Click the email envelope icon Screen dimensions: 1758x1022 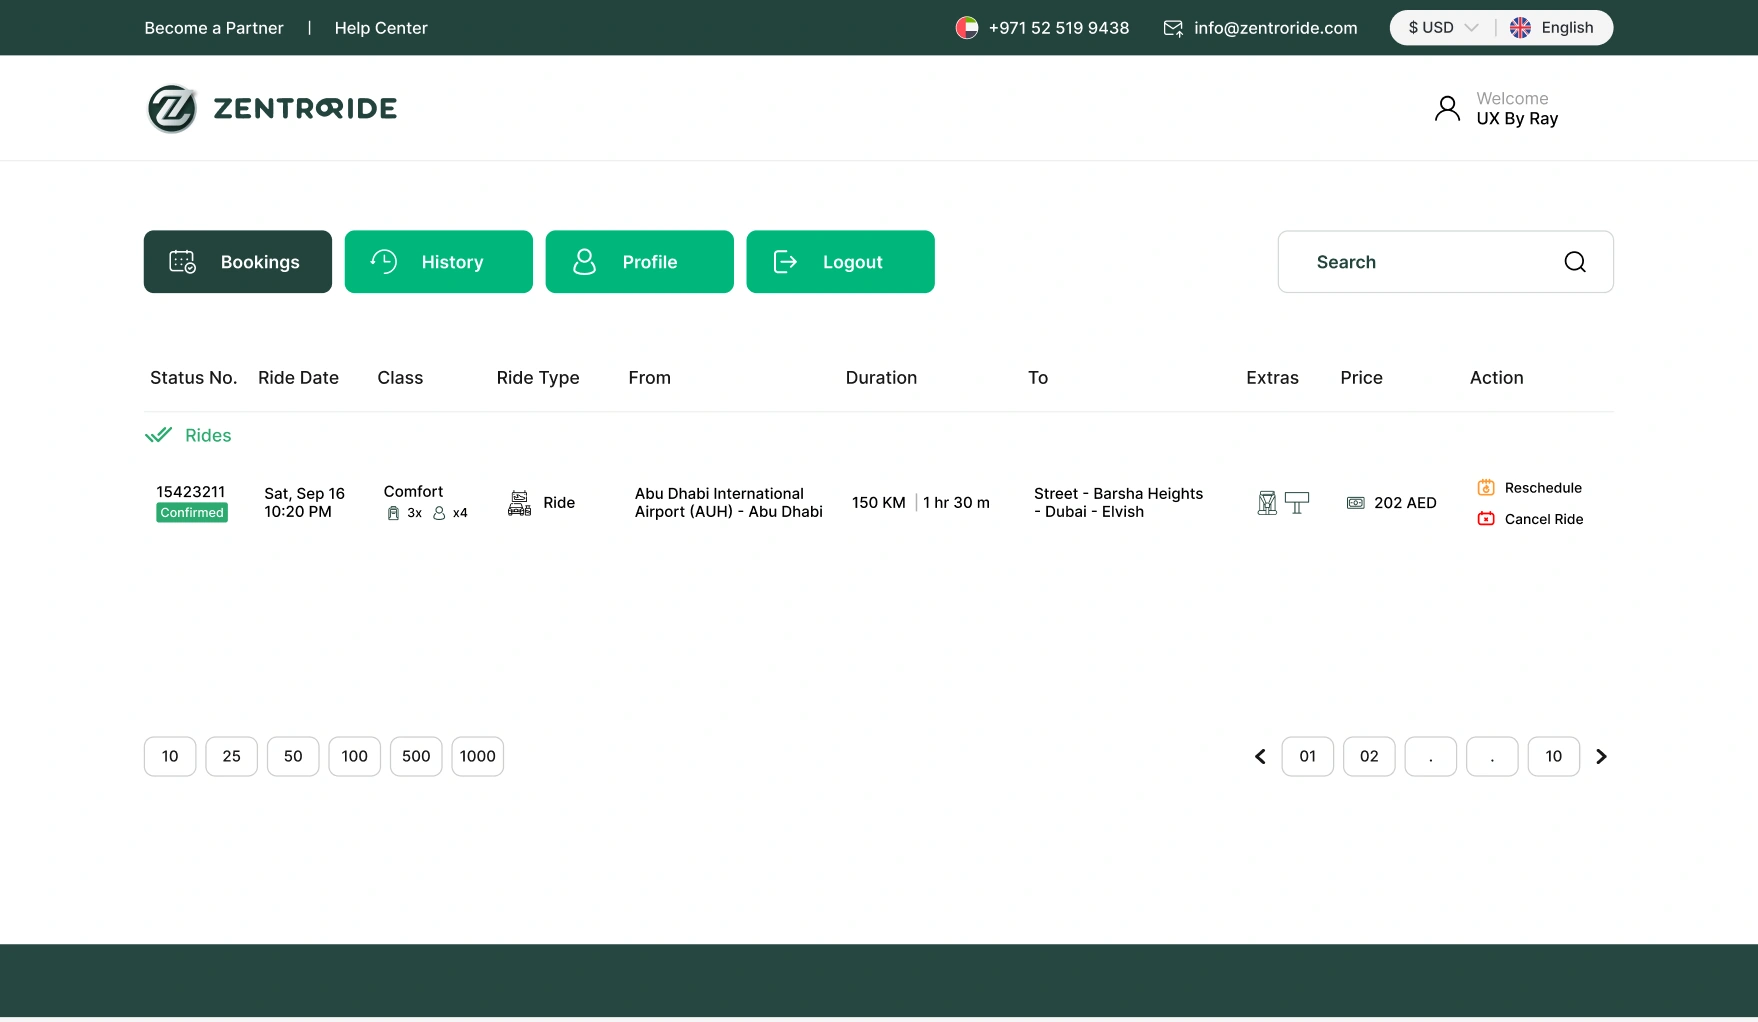tap(1173, 28)
